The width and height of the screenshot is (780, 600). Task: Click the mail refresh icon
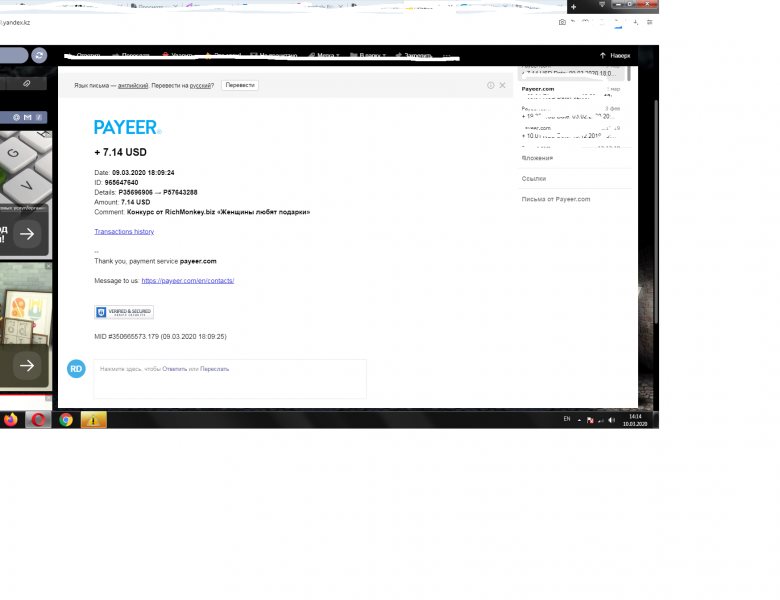[x=39, y=55]
